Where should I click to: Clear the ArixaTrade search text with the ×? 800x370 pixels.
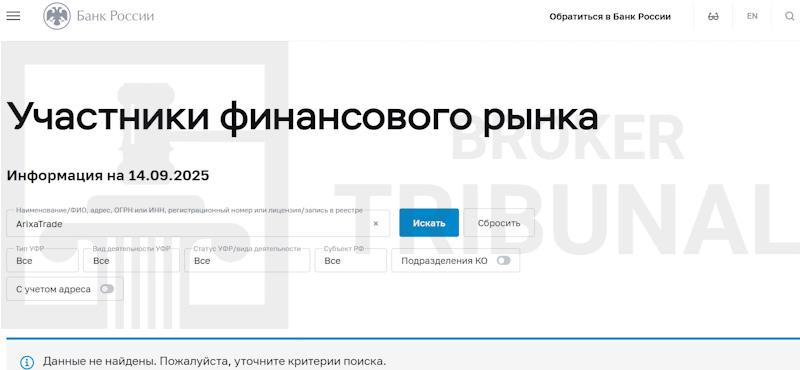[376, 224]
